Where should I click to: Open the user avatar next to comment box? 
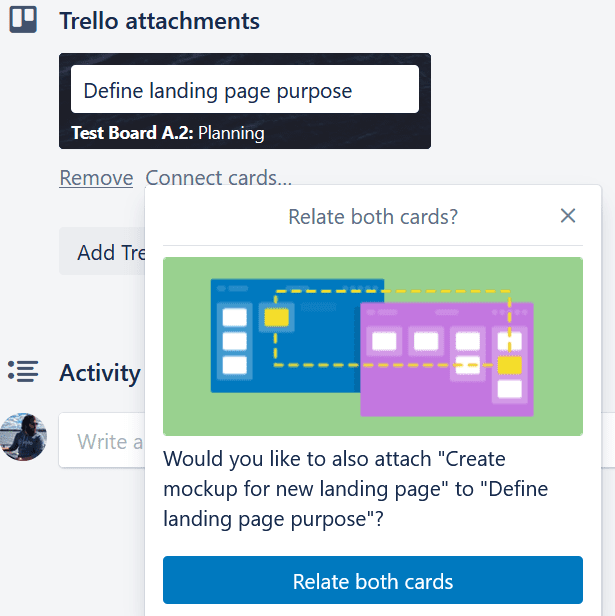pyautogui.click(x=23, y=437)
